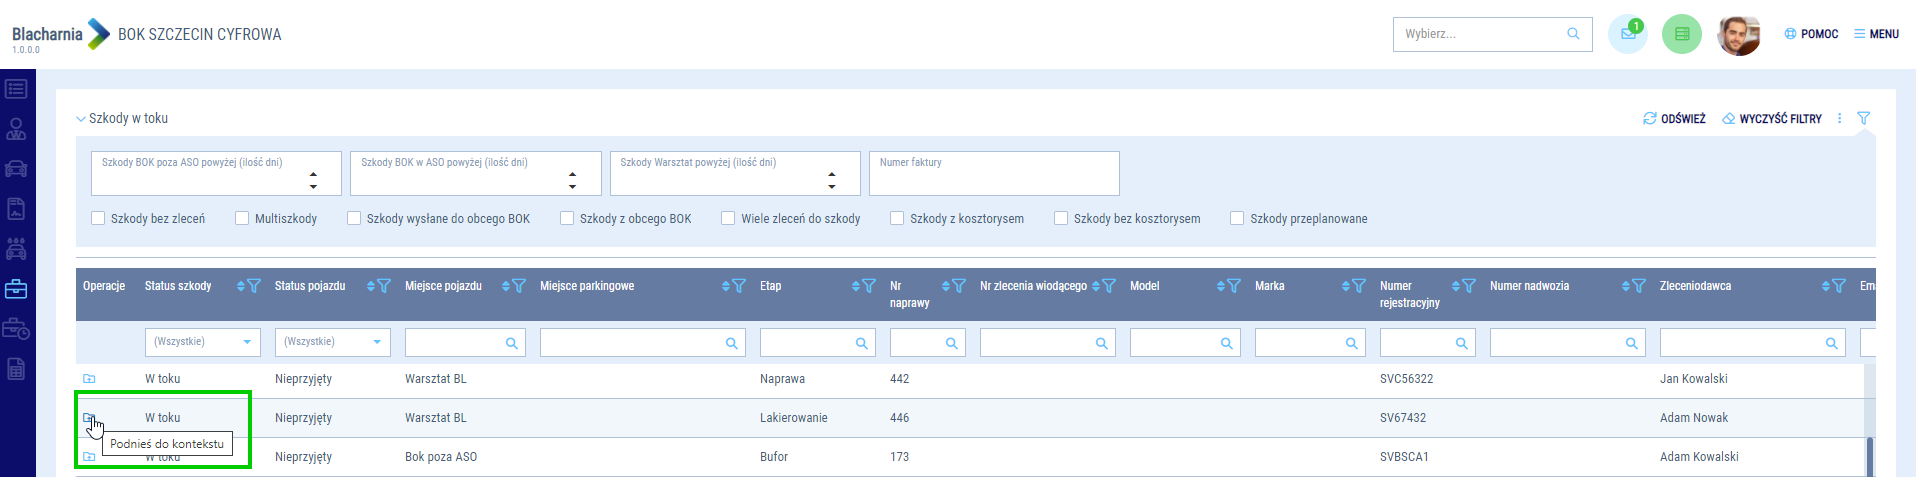
Task: Click the user avatar photo
Action: (1738, 35)
